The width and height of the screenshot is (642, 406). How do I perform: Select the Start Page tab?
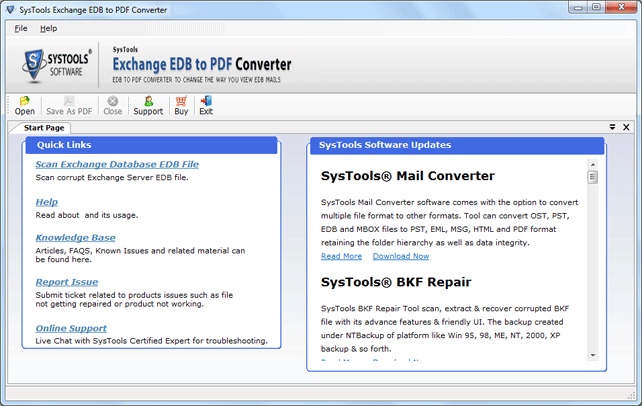pos(44,128)
